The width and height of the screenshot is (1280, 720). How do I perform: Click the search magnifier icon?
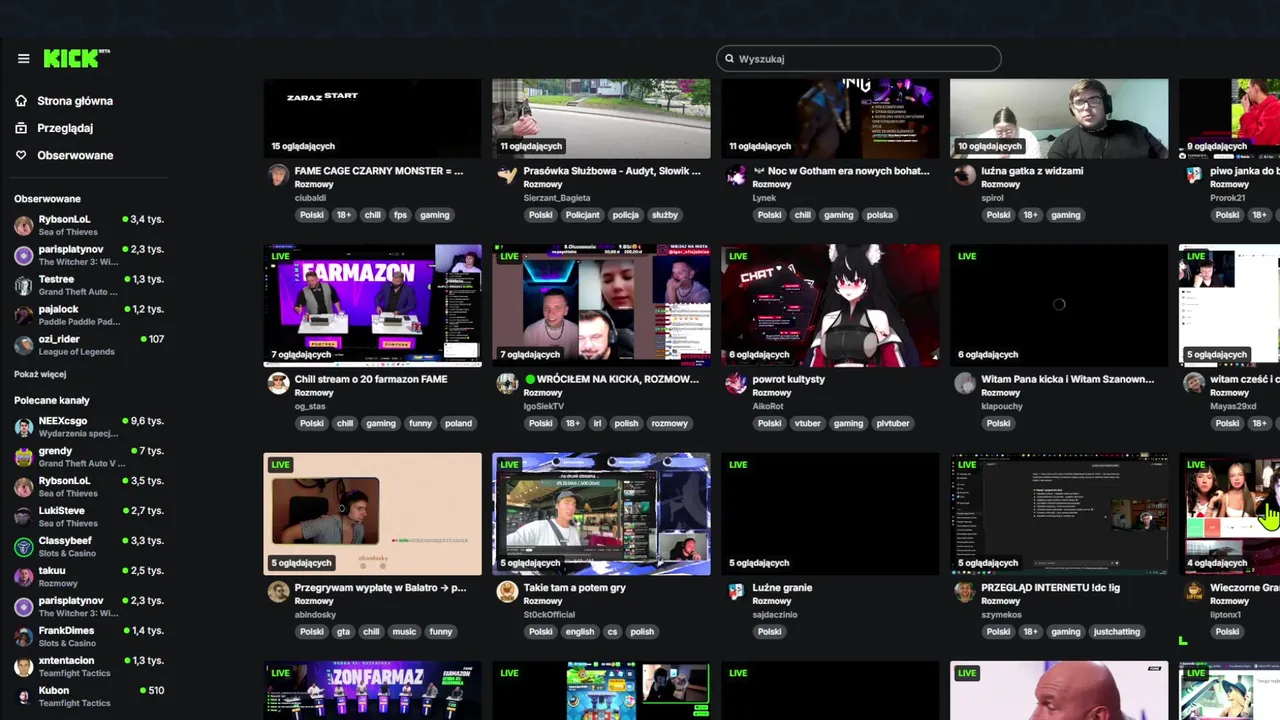[x=729, y=59]
